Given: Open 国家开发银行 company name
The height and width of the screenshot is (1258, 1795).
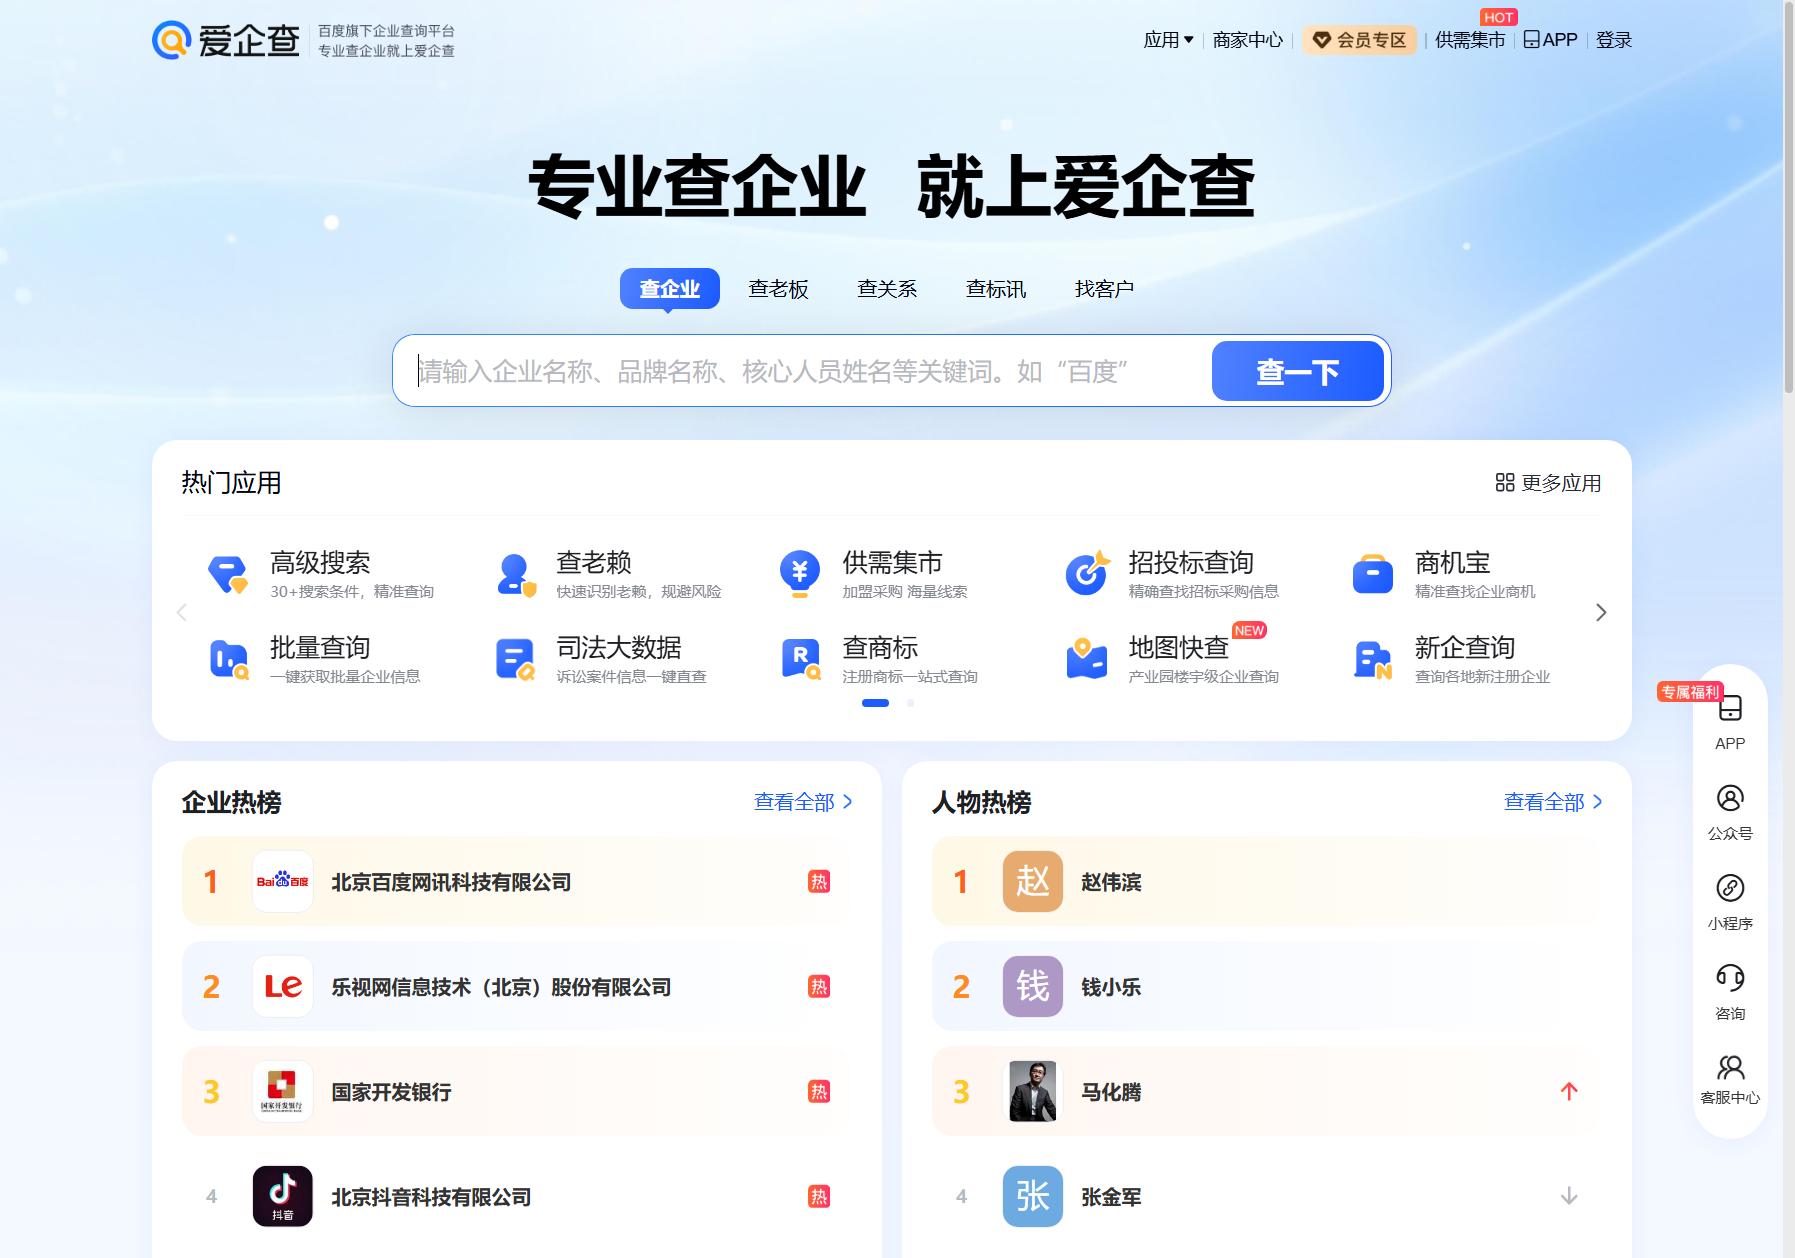Looking at the screenshot, I should coord(391,1092).
